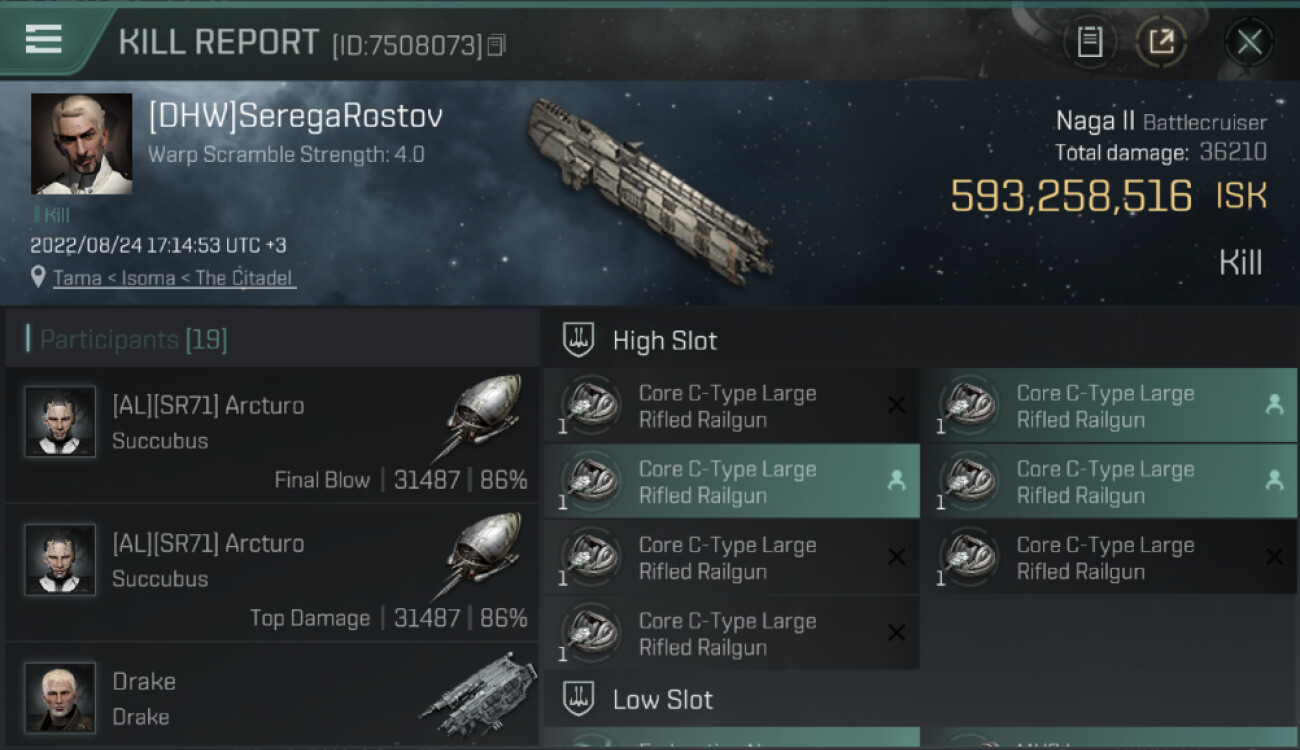
Task: Close the kill report window
Action: 1249,42
